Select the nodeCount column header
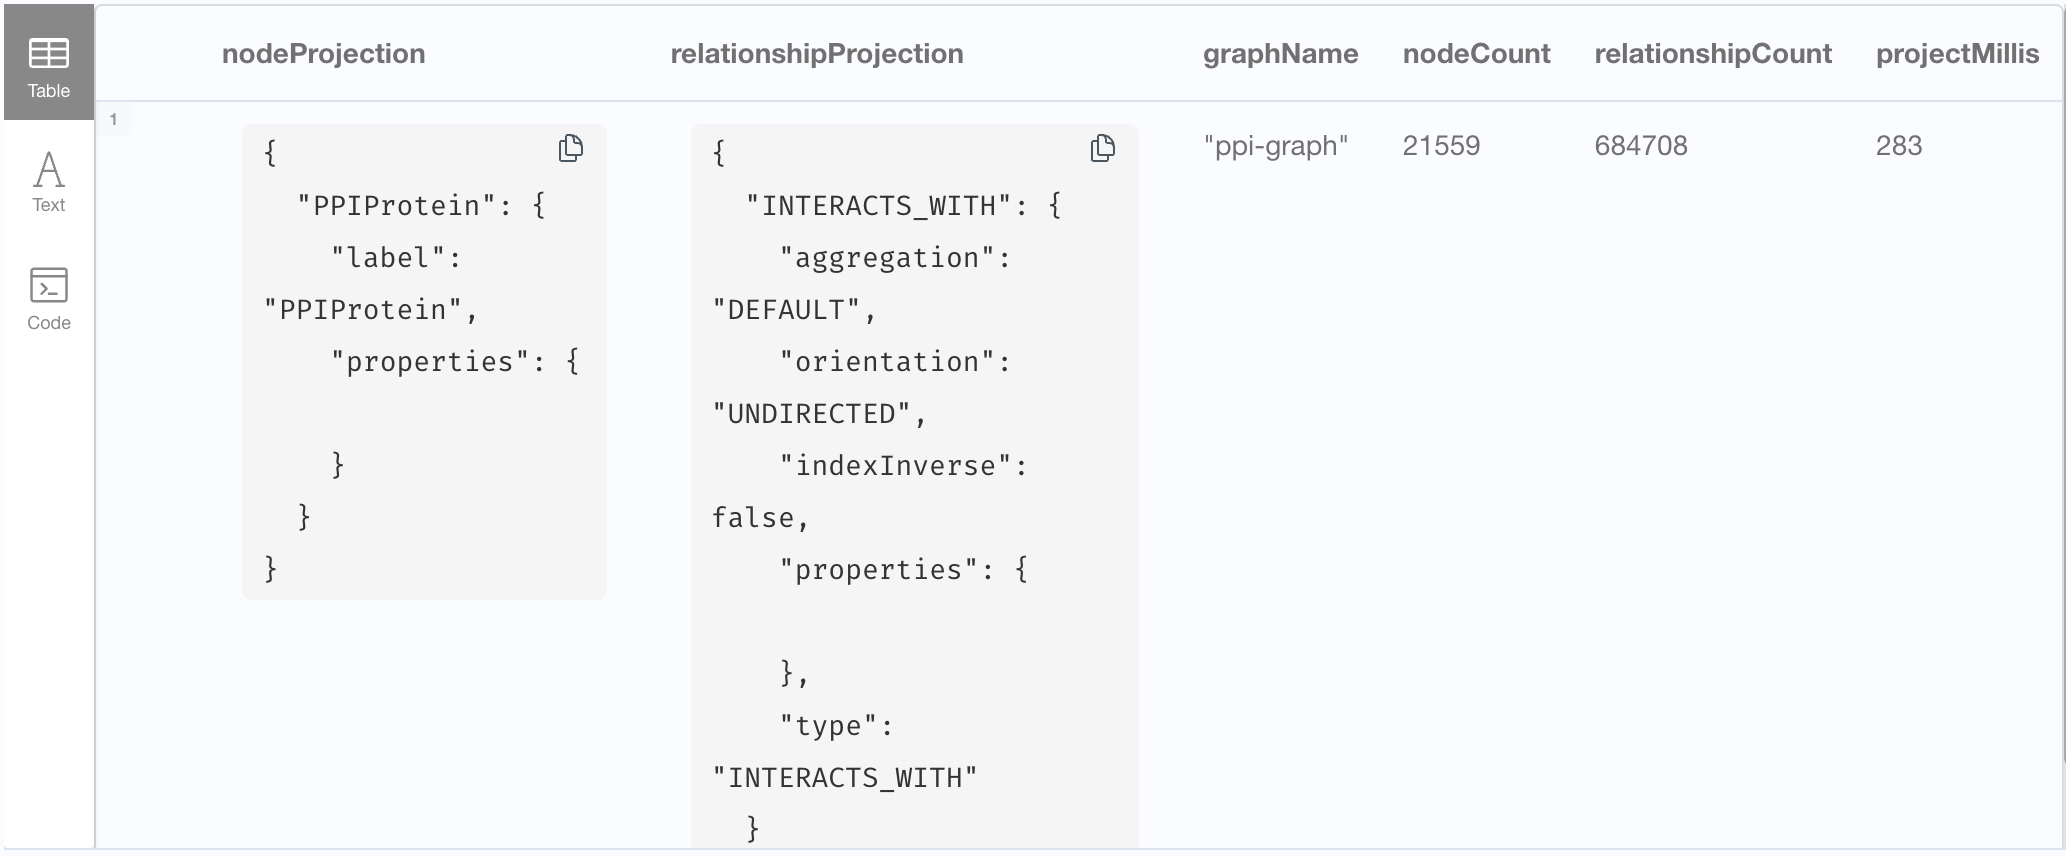2066x856 pixels. pyautogui.click(x=1476, y=54)
